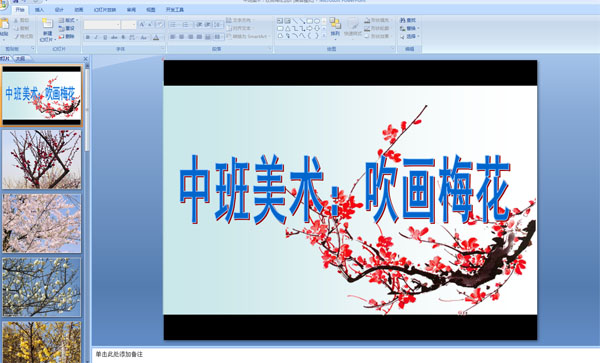The image size is (600, 363).
Task: Click the Replace (替换) button
Action: coord(409,28)
